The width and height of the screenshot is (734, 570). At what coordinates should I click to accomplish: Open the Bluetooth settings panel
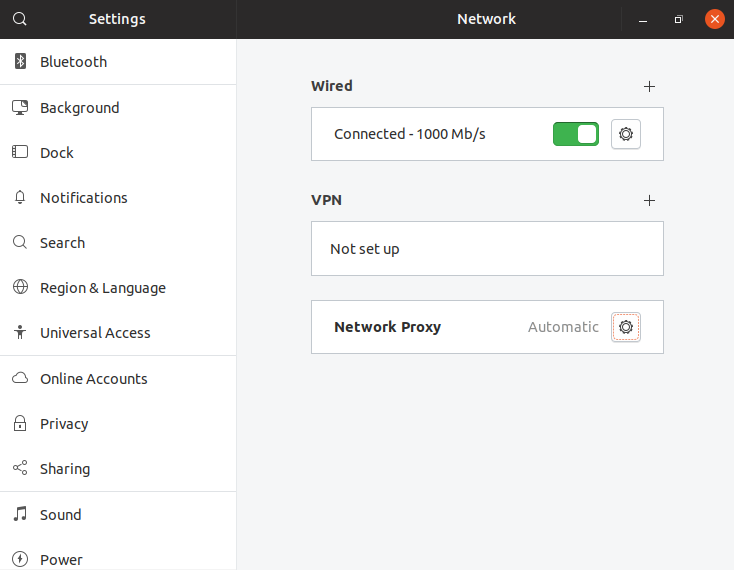(x=118, y=62)
